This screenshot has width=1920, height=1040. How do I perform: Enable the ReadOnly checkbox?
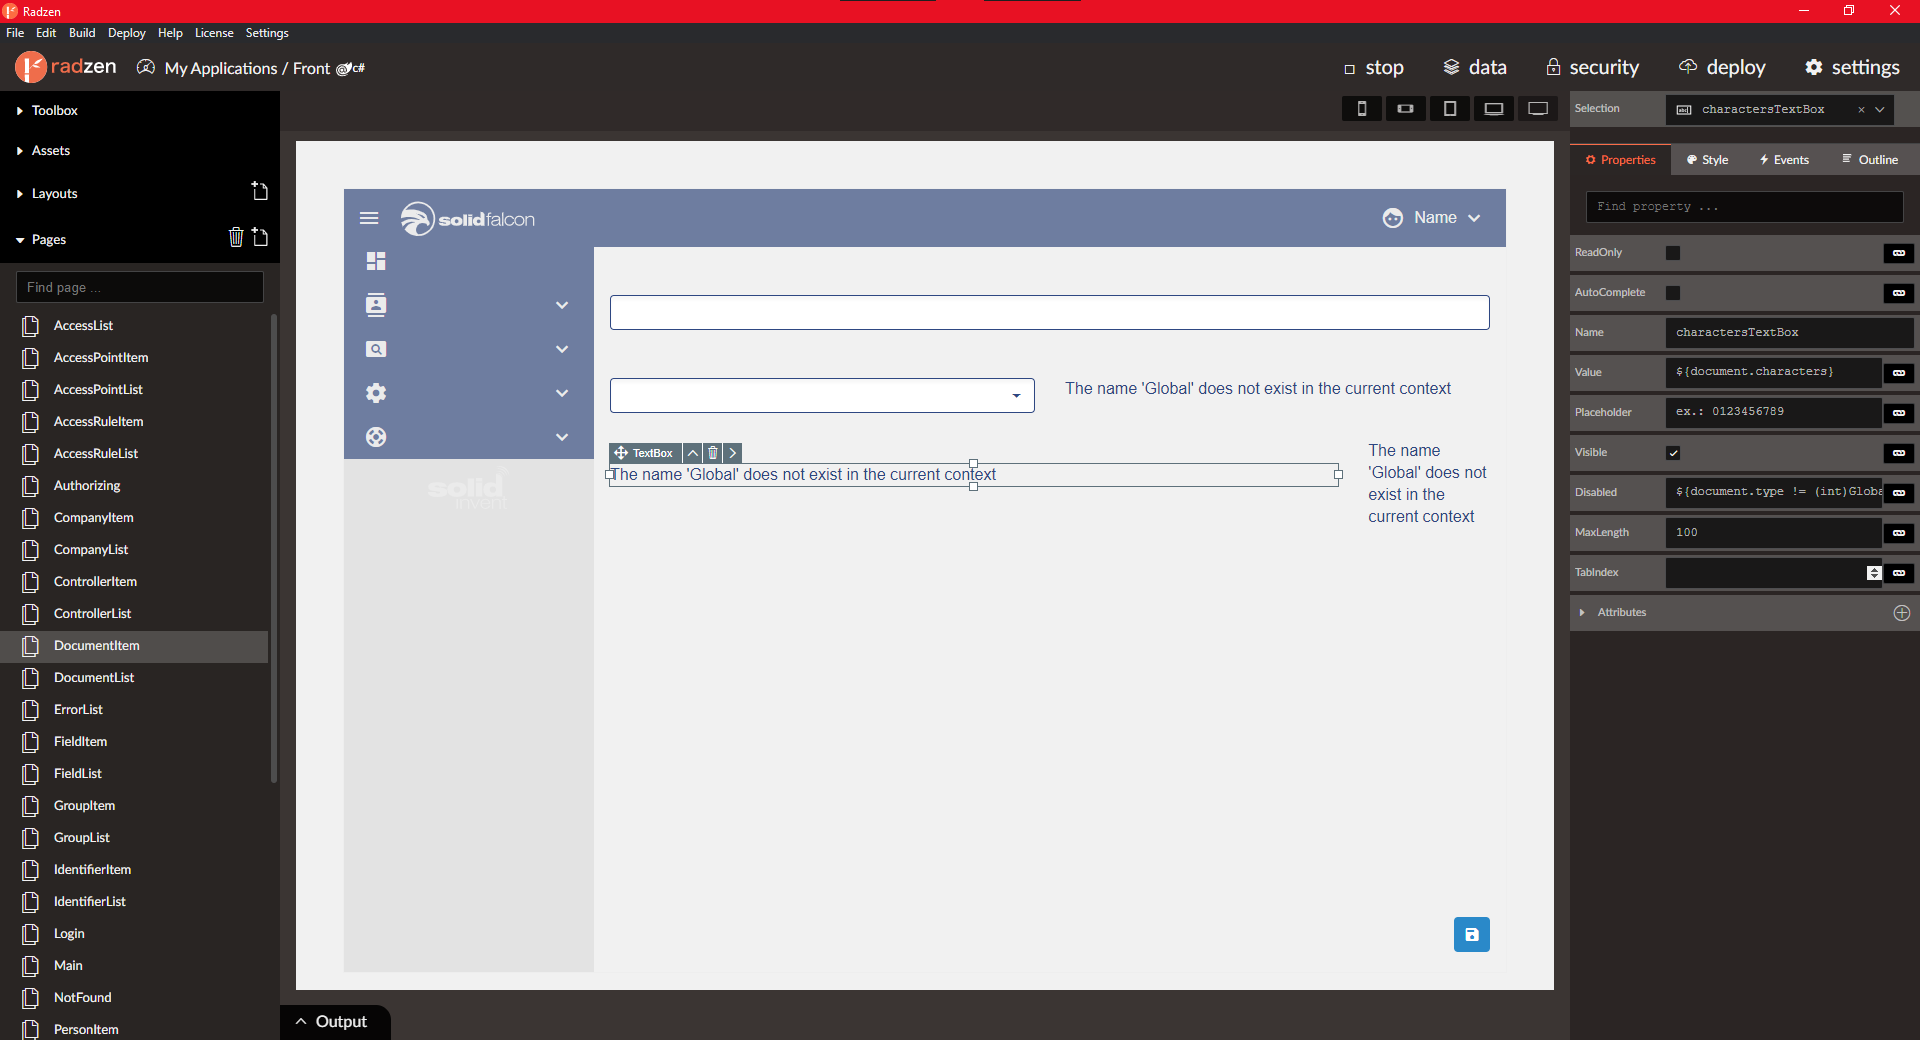1673,252
